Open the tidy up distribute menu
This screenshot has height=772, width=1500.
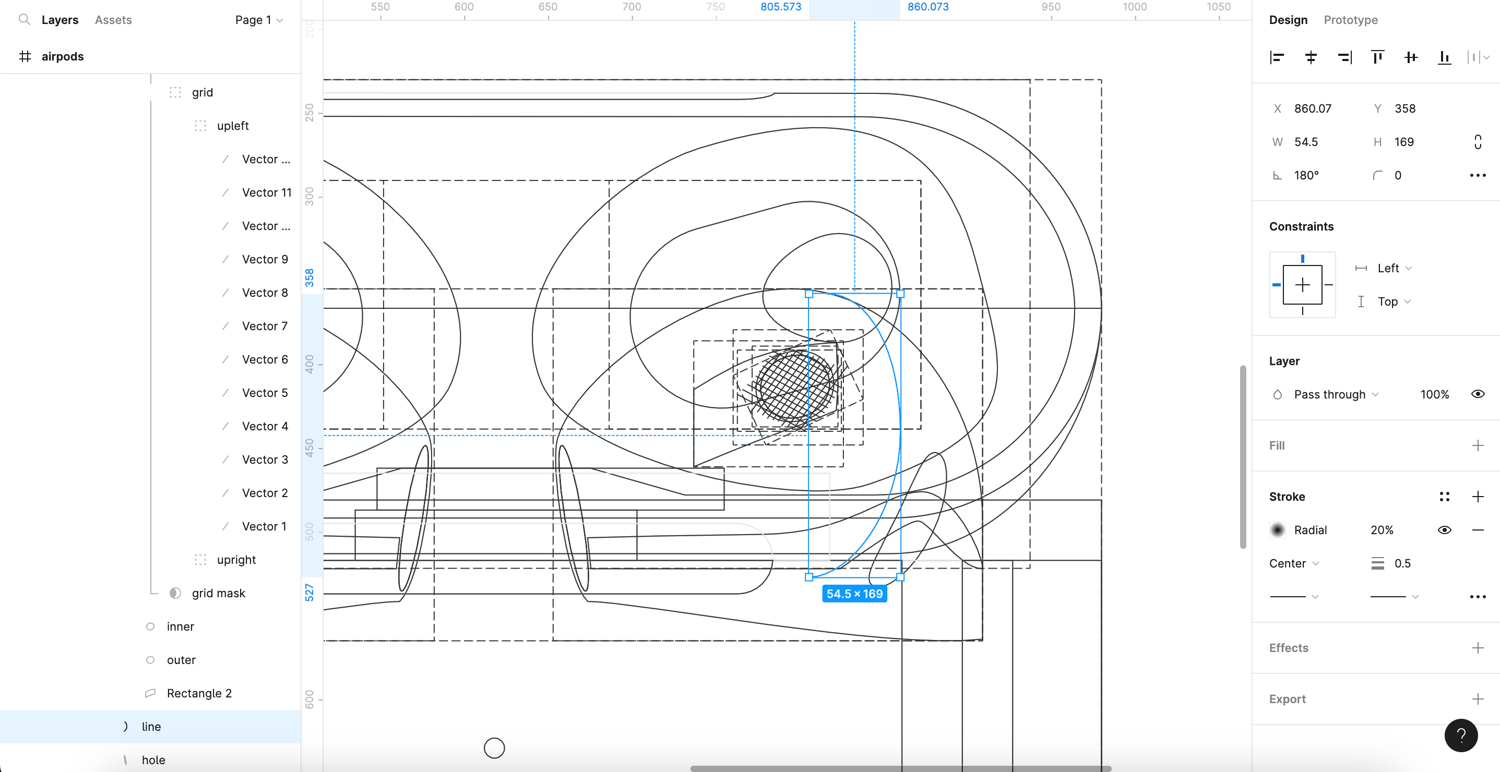[x=1478, y=58]
